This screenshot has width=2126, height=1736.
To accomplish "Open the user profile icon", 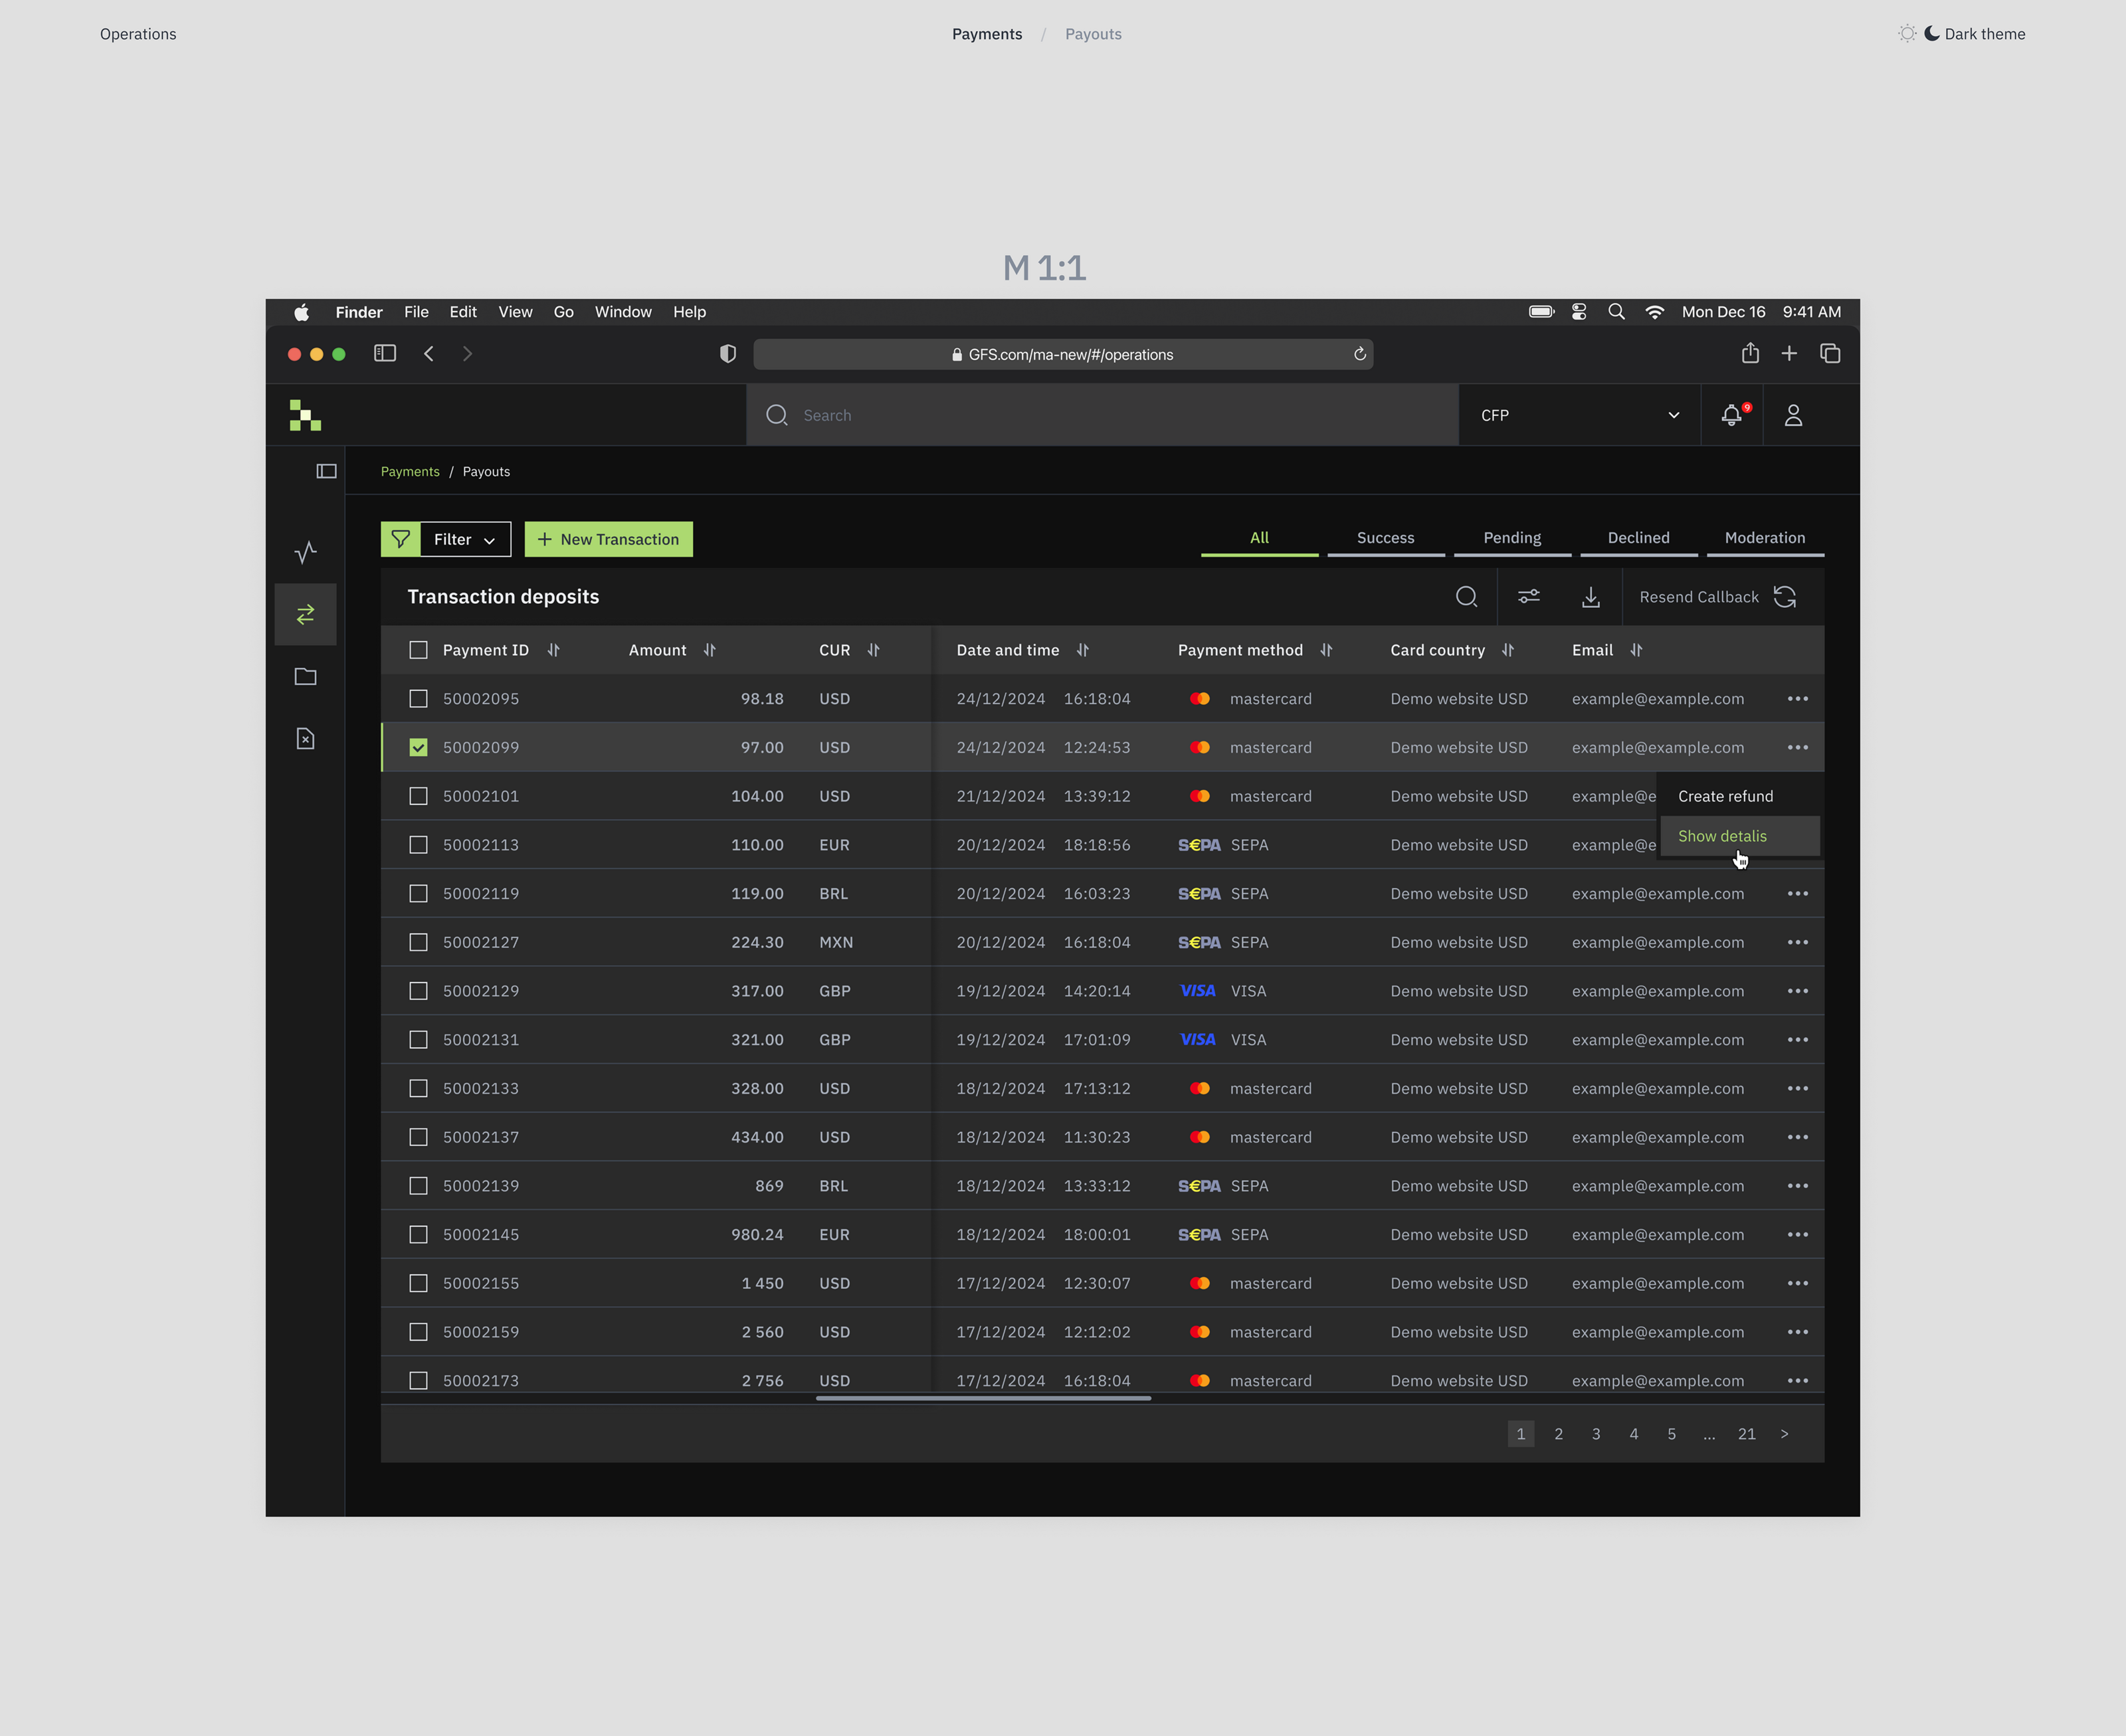I will pos(1793,415).
